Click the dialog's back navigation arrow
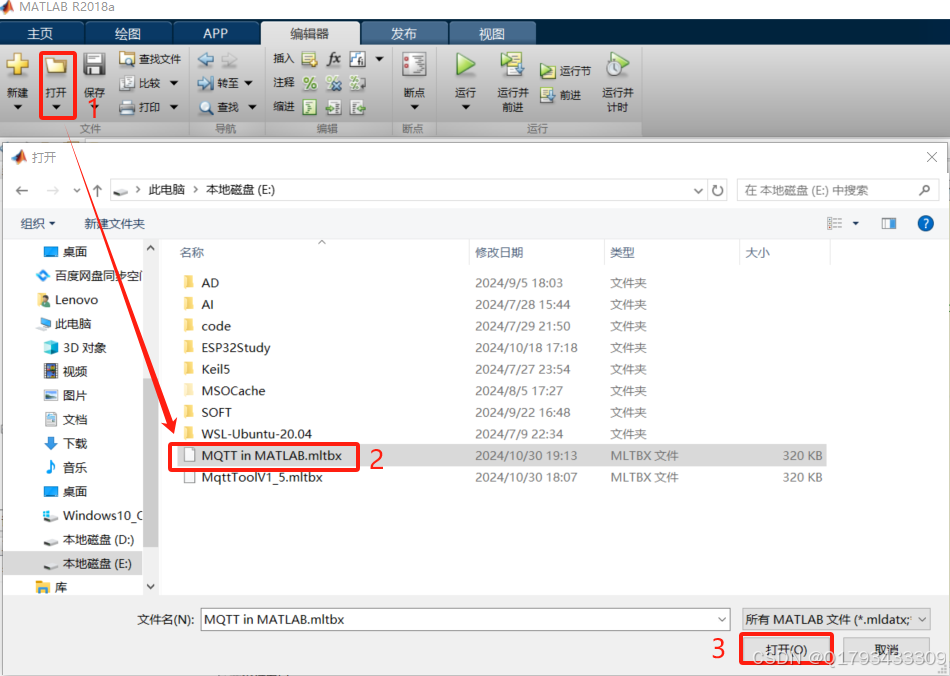The height and width of the screenshot is (676, 950). [x=22, y=190]
